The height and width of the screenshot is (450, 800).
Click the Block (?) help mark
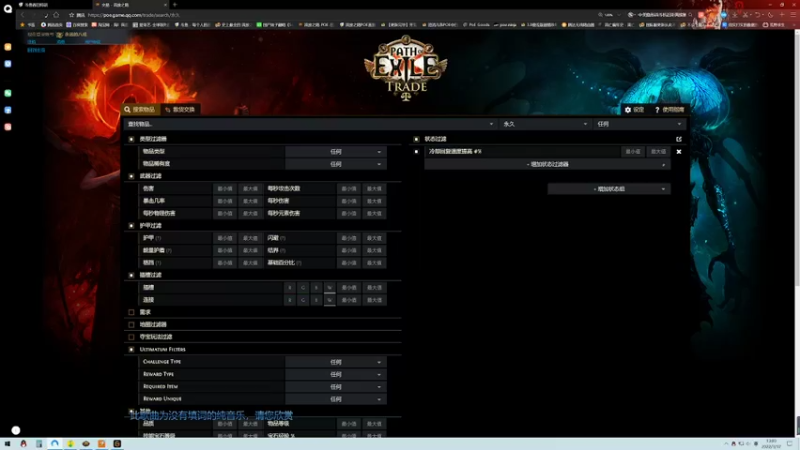(158, 263)
